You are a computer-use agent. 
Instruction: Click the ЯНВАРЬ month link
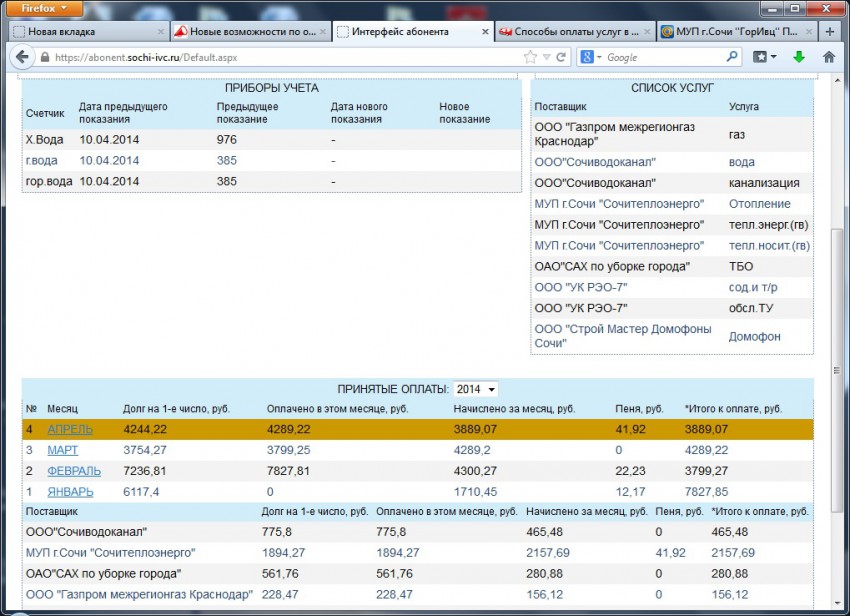tap(70, 492)
